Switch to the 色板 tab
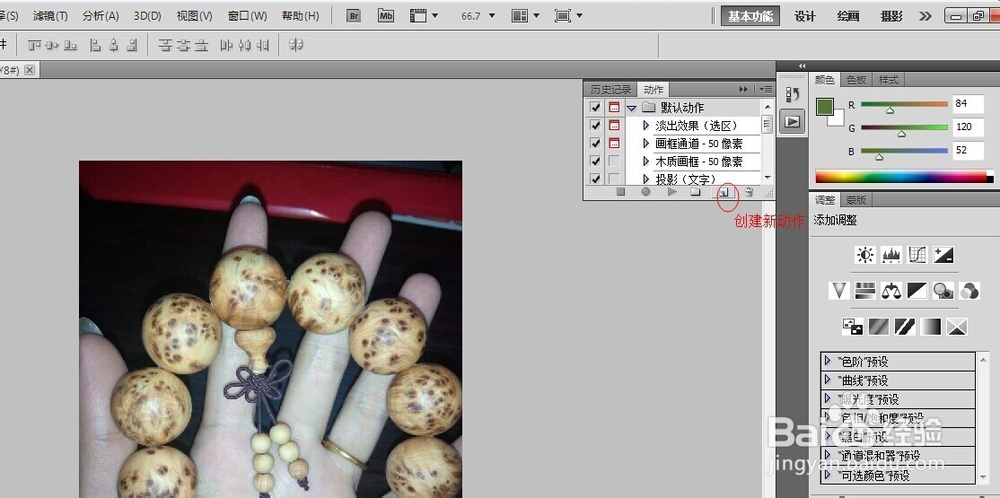1000x498 pixels. tap(856, 80)
